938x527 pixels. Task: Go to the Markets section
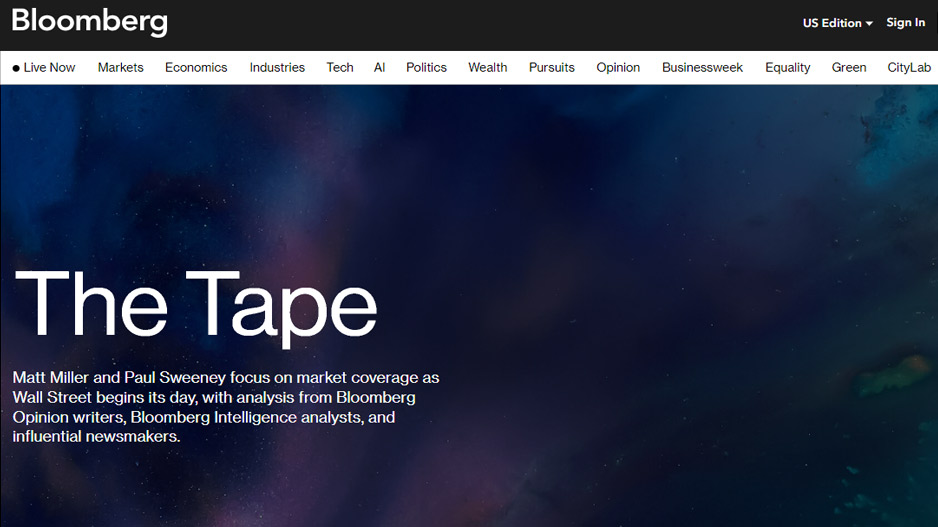click(x=120, y=68)
